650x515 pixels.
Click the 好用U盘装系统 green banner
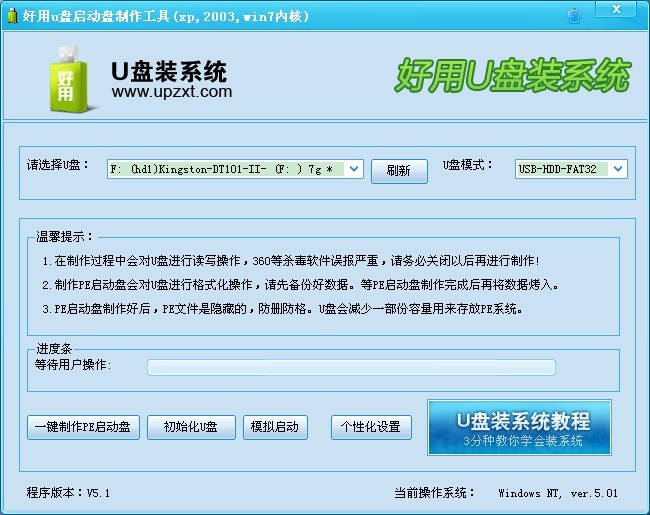point(512,75)
